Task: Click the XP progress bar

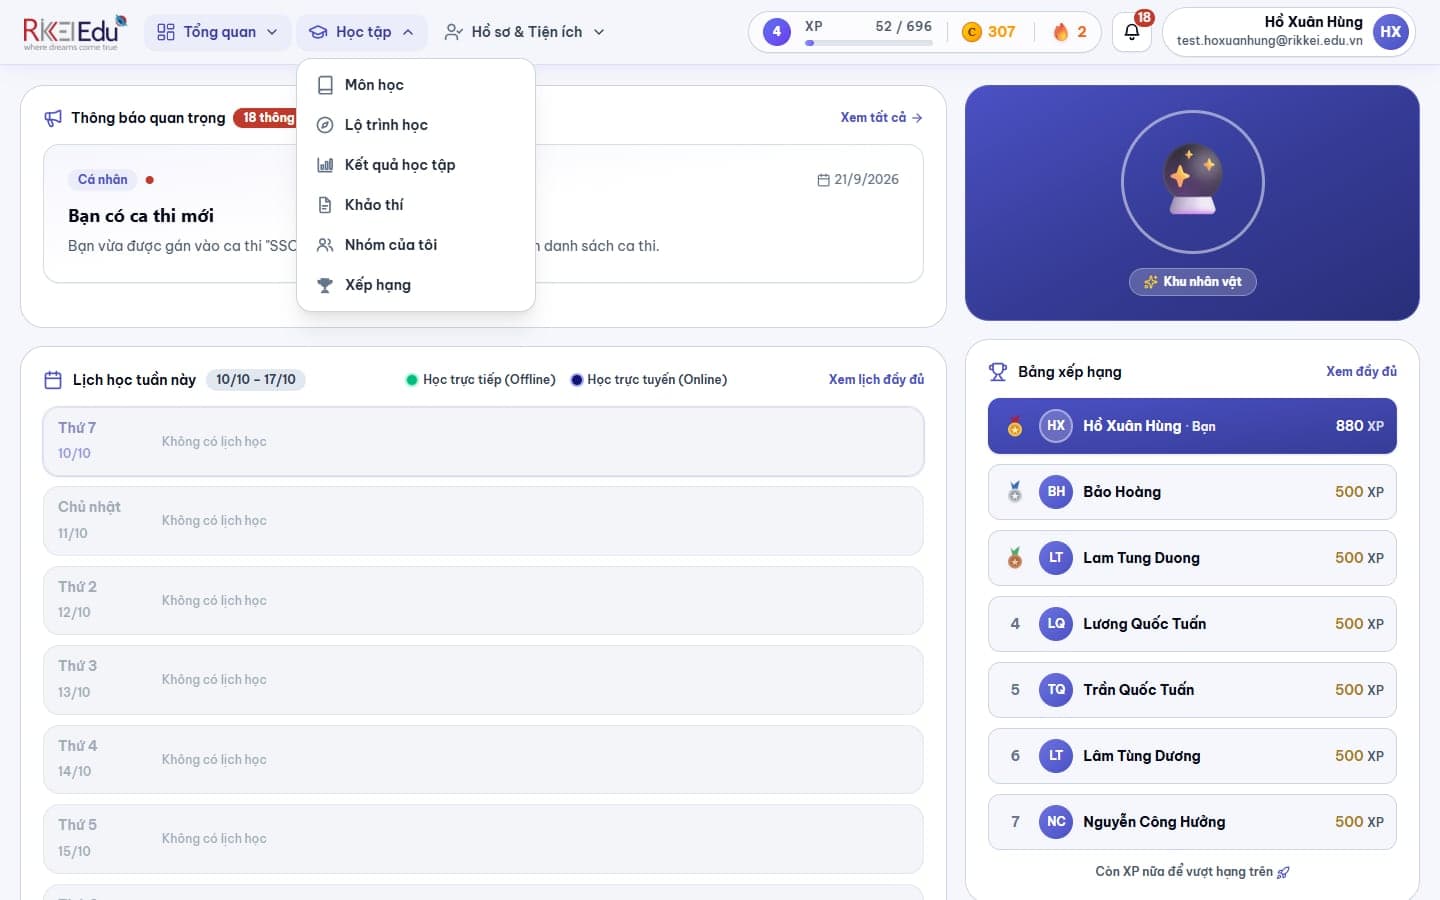Action: point(869,43)
